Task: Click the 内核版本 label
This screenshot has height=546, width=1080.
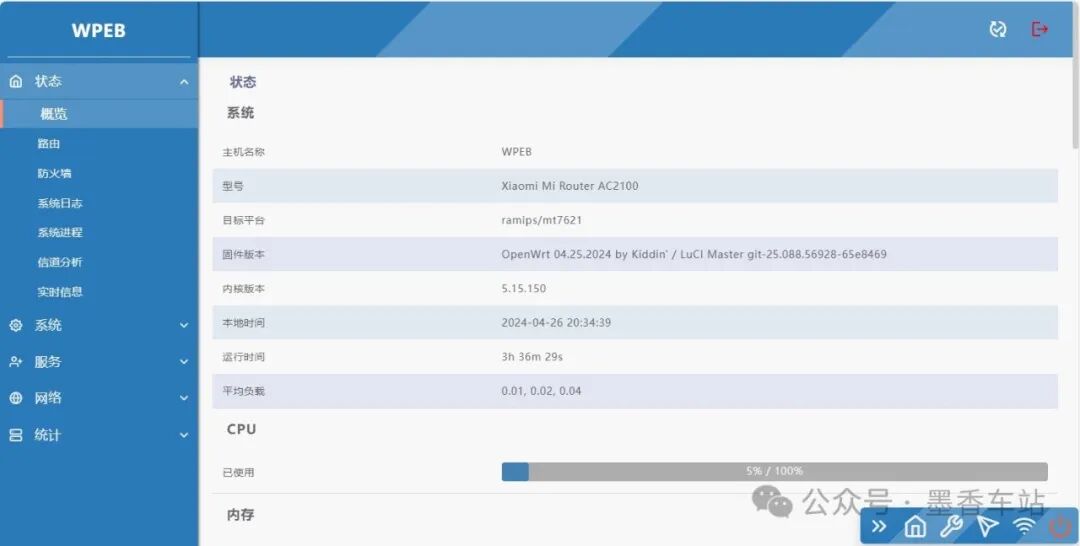Action: (243, 288)
